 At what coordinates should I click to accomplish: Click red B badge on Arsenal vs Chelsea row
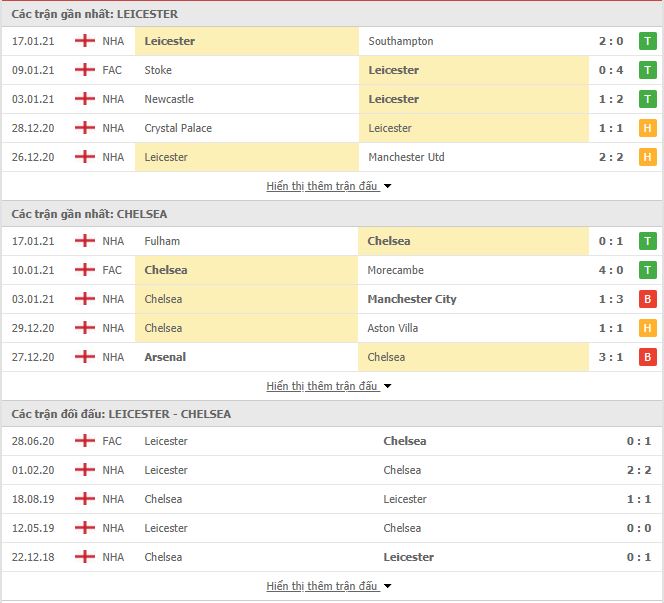click(x=647, y=357)
